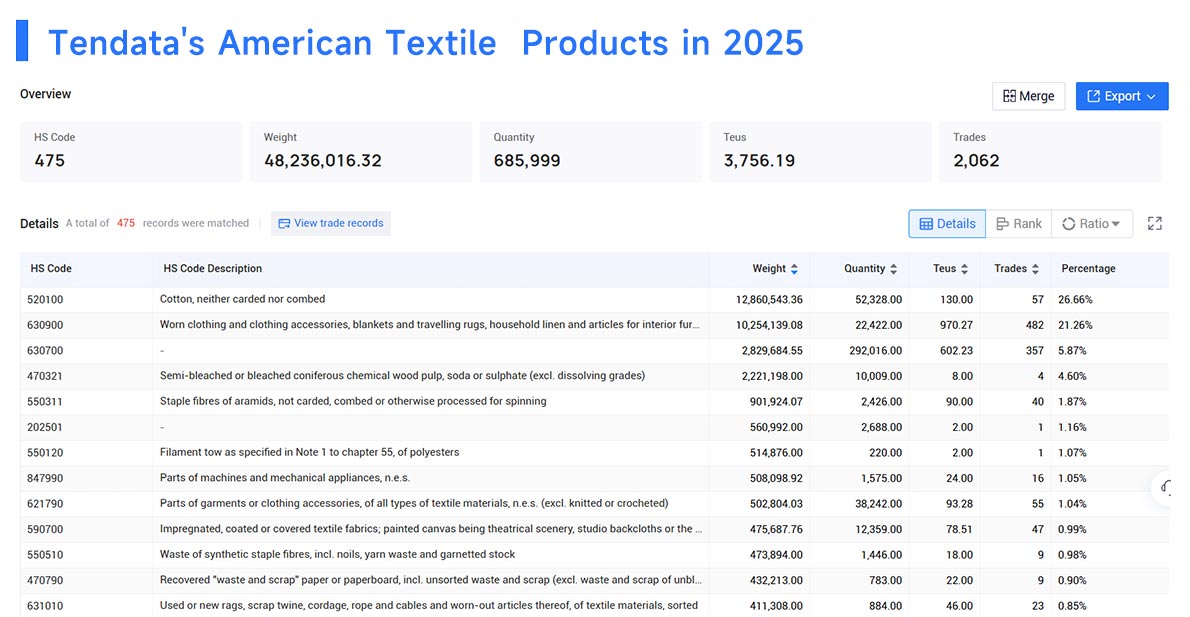The height and width of the screenshot is (617, 1190).
Task: Click HS Code 630900 cell
Action: click(46, 325)
